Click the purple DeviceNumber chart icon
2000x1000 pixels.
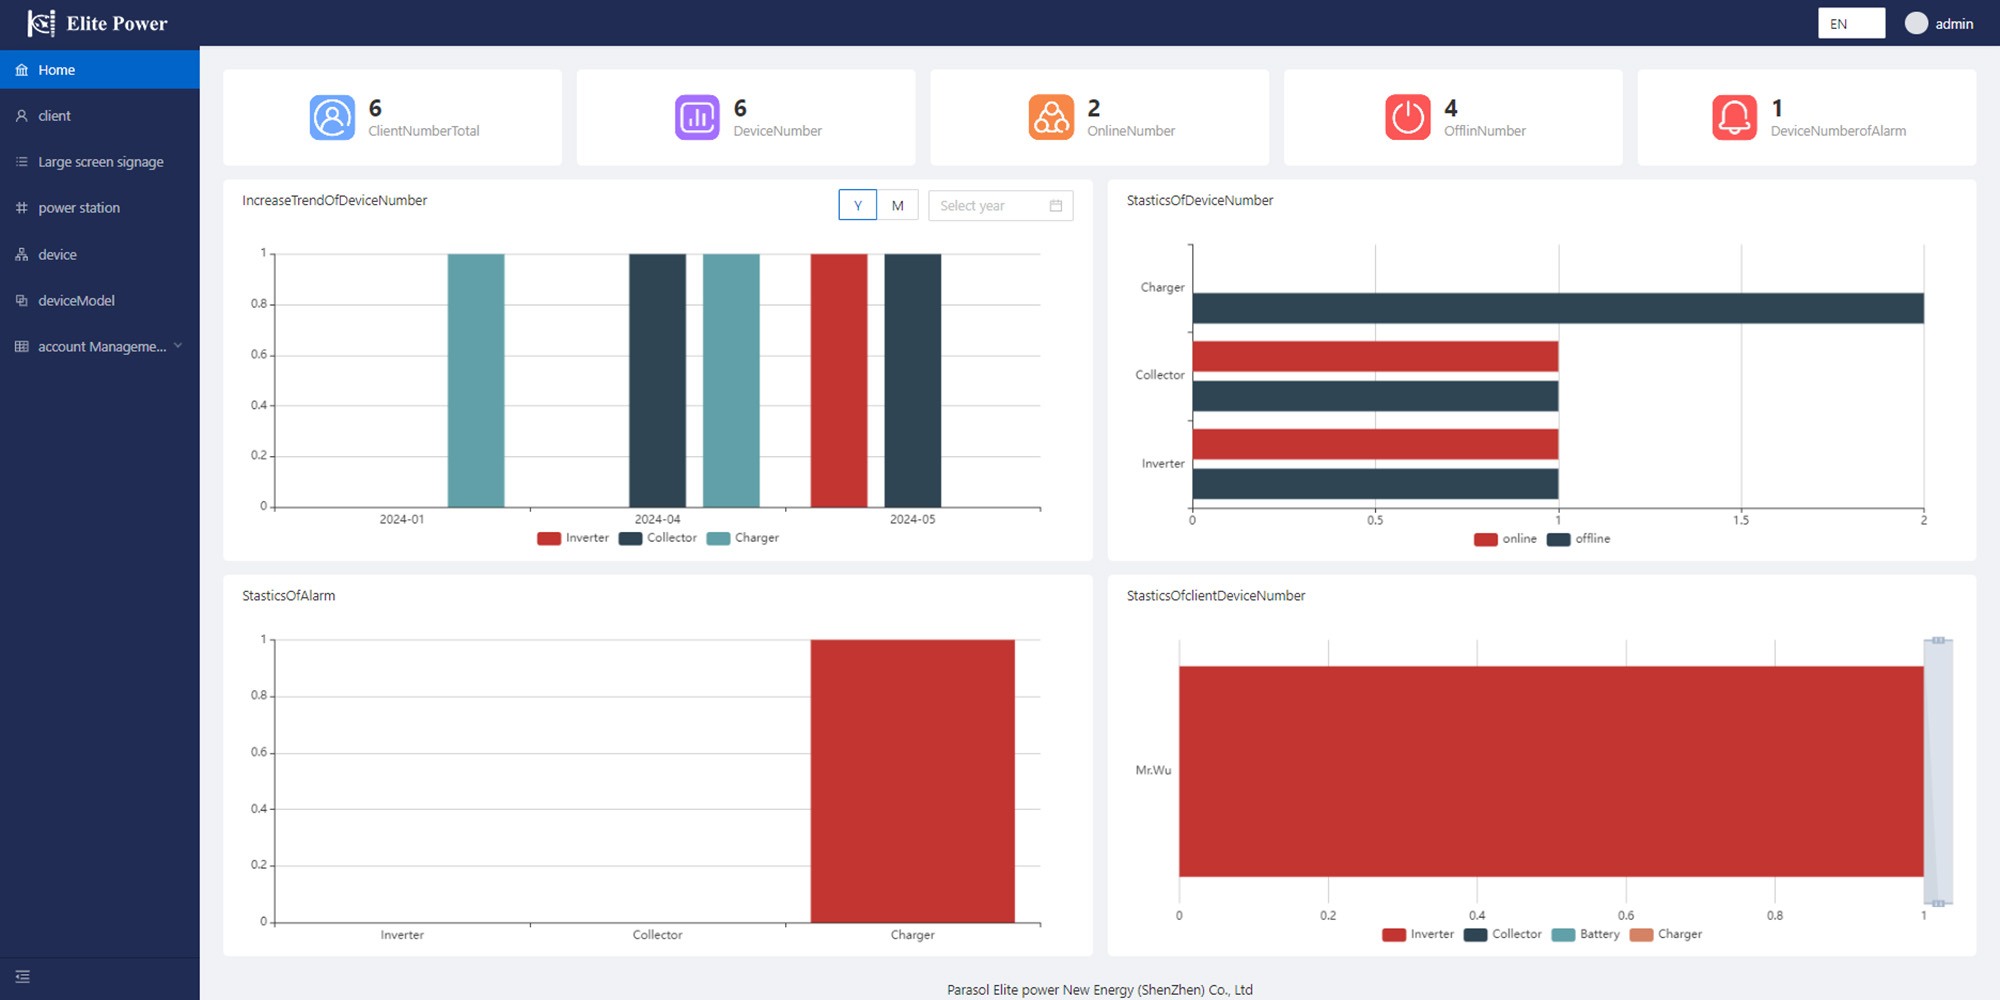pyautogui.click(x=697, y=118)
